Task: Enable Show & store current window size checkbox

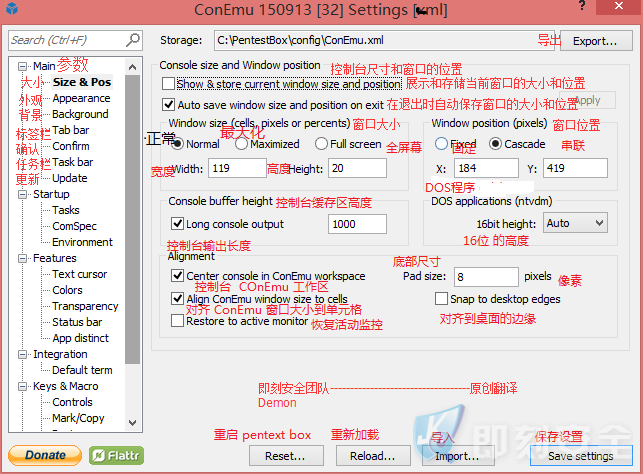Action: coord(168,84)
